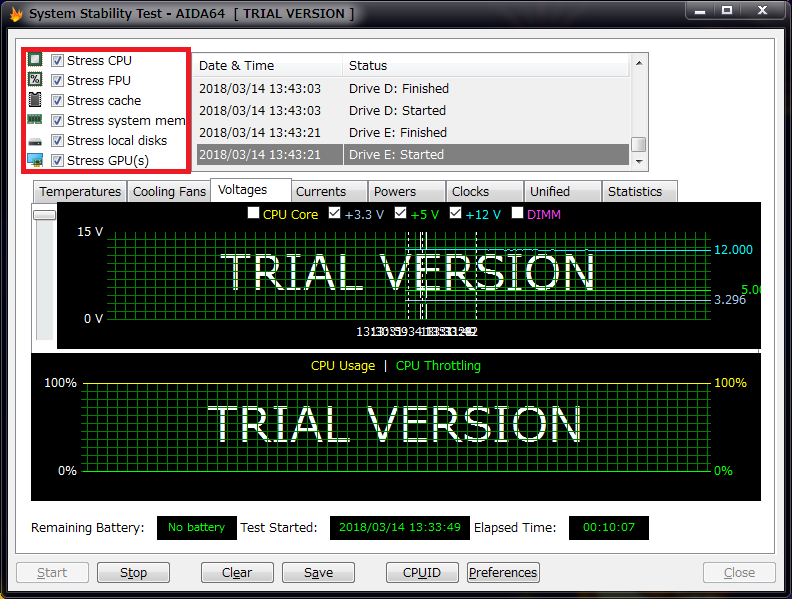
Task: Save the stability test results
Action: pyautogui.click(x=318, y=572)
